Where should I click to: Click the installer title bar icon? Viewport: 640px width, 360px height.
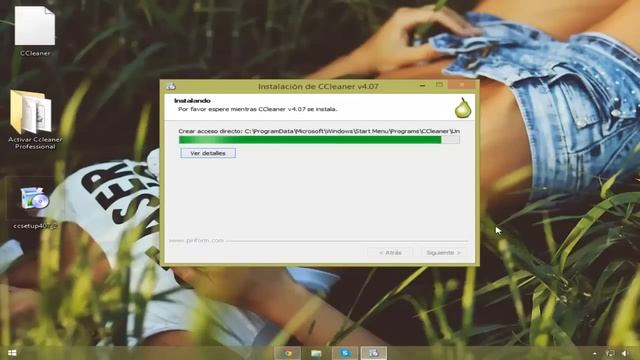171,86
